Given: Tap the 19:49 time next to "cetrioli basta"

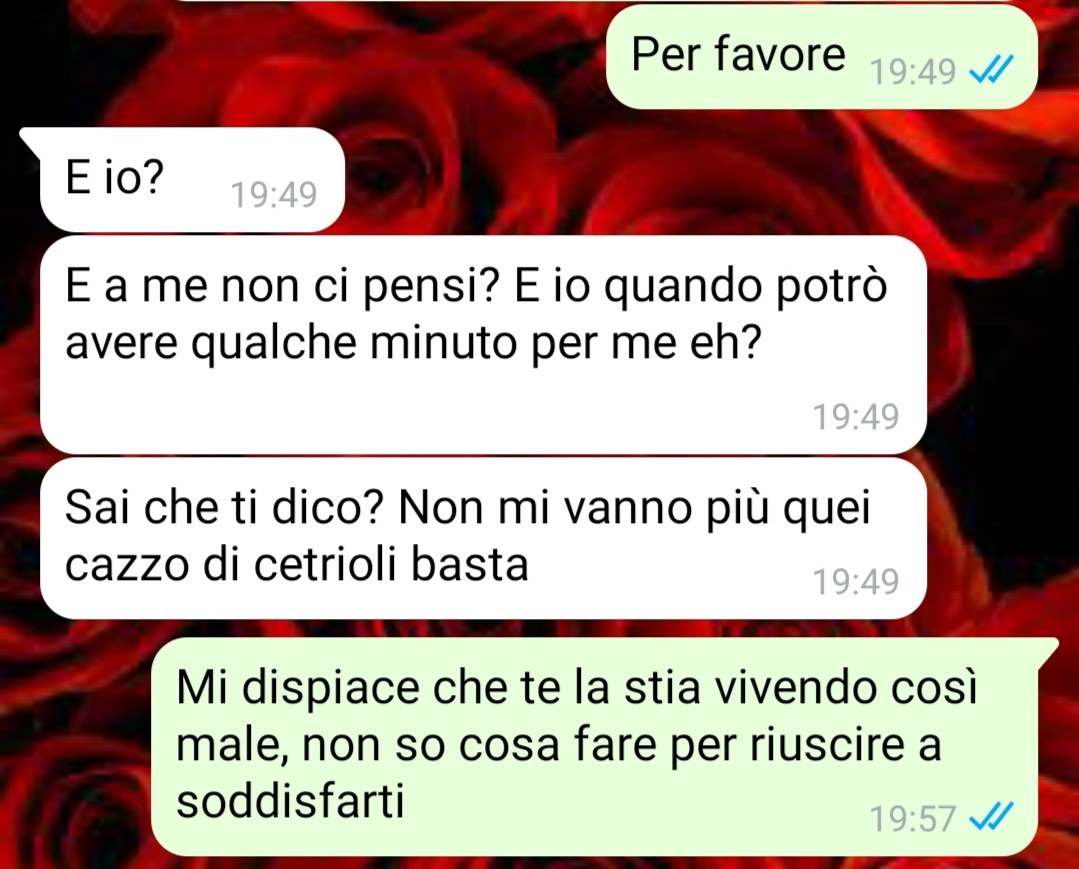Looking at the screenshot, I should pos(855,581).
